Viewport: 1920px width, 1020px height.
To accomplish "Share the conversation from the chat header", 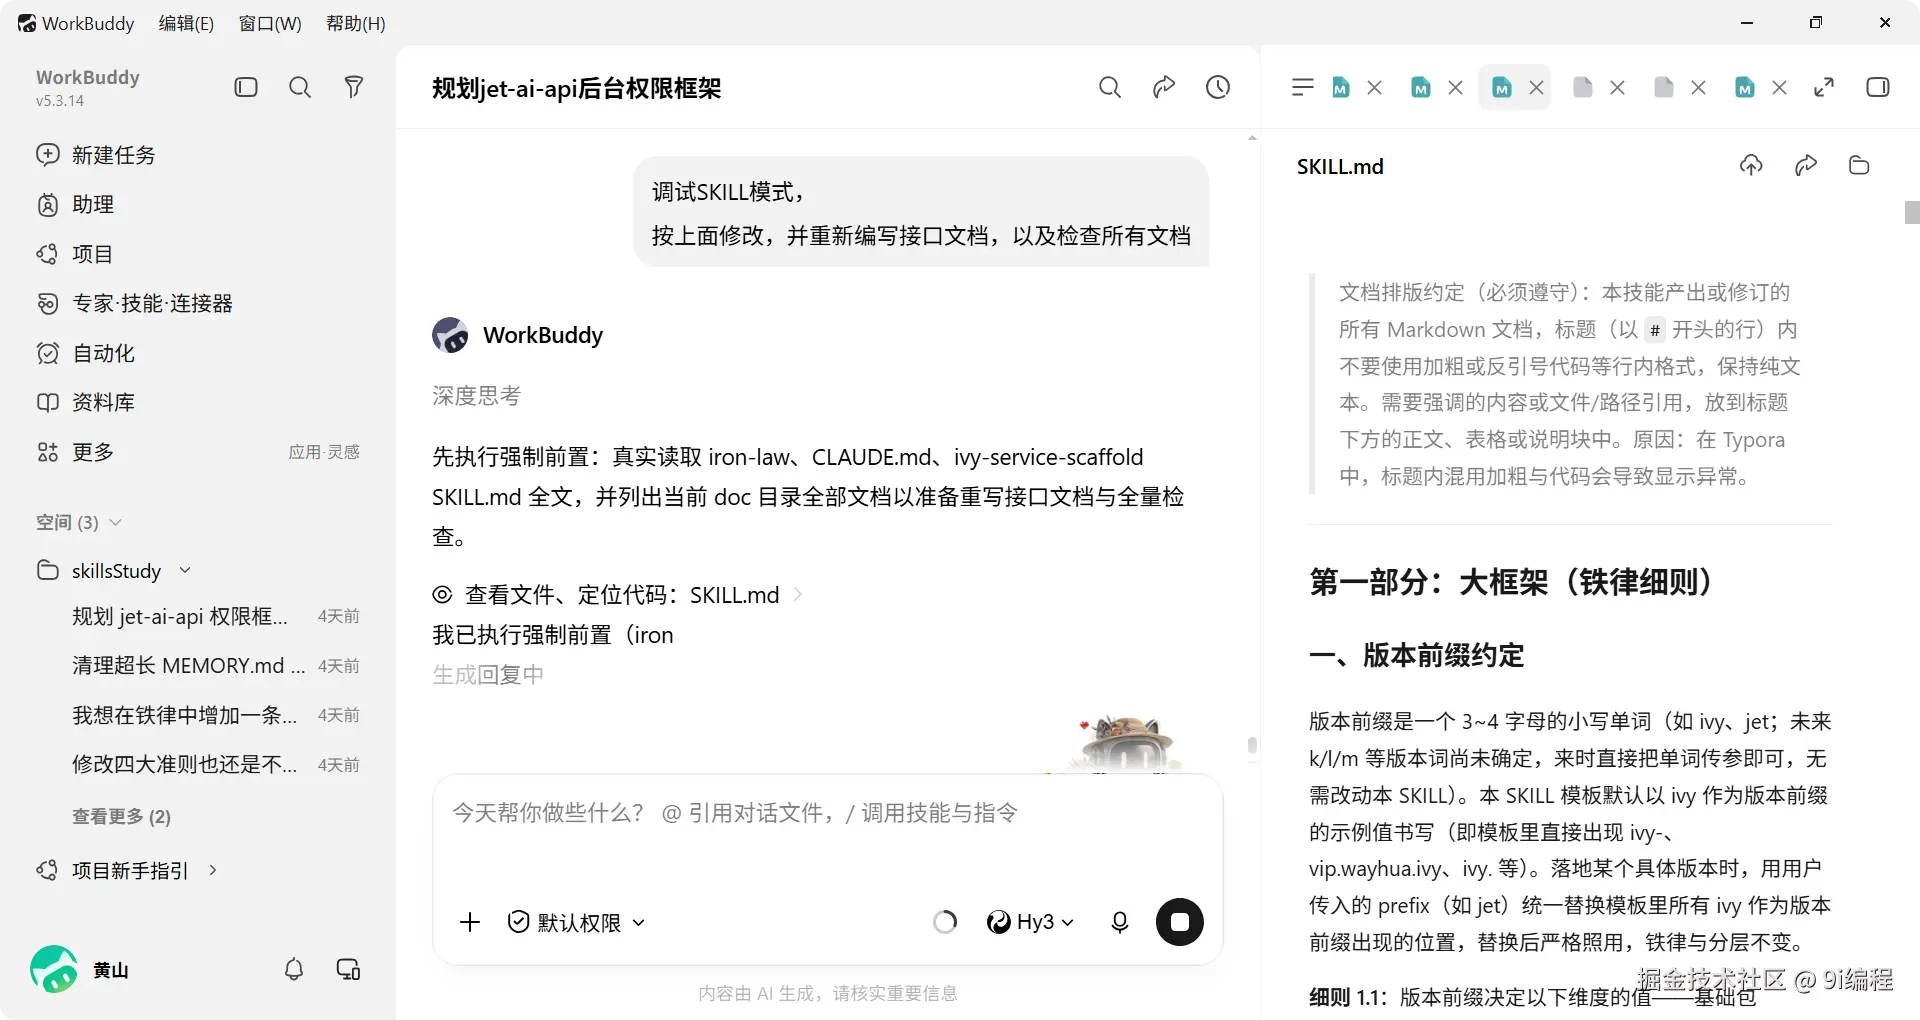I will pyautogui.click(x=1164, y=87).
